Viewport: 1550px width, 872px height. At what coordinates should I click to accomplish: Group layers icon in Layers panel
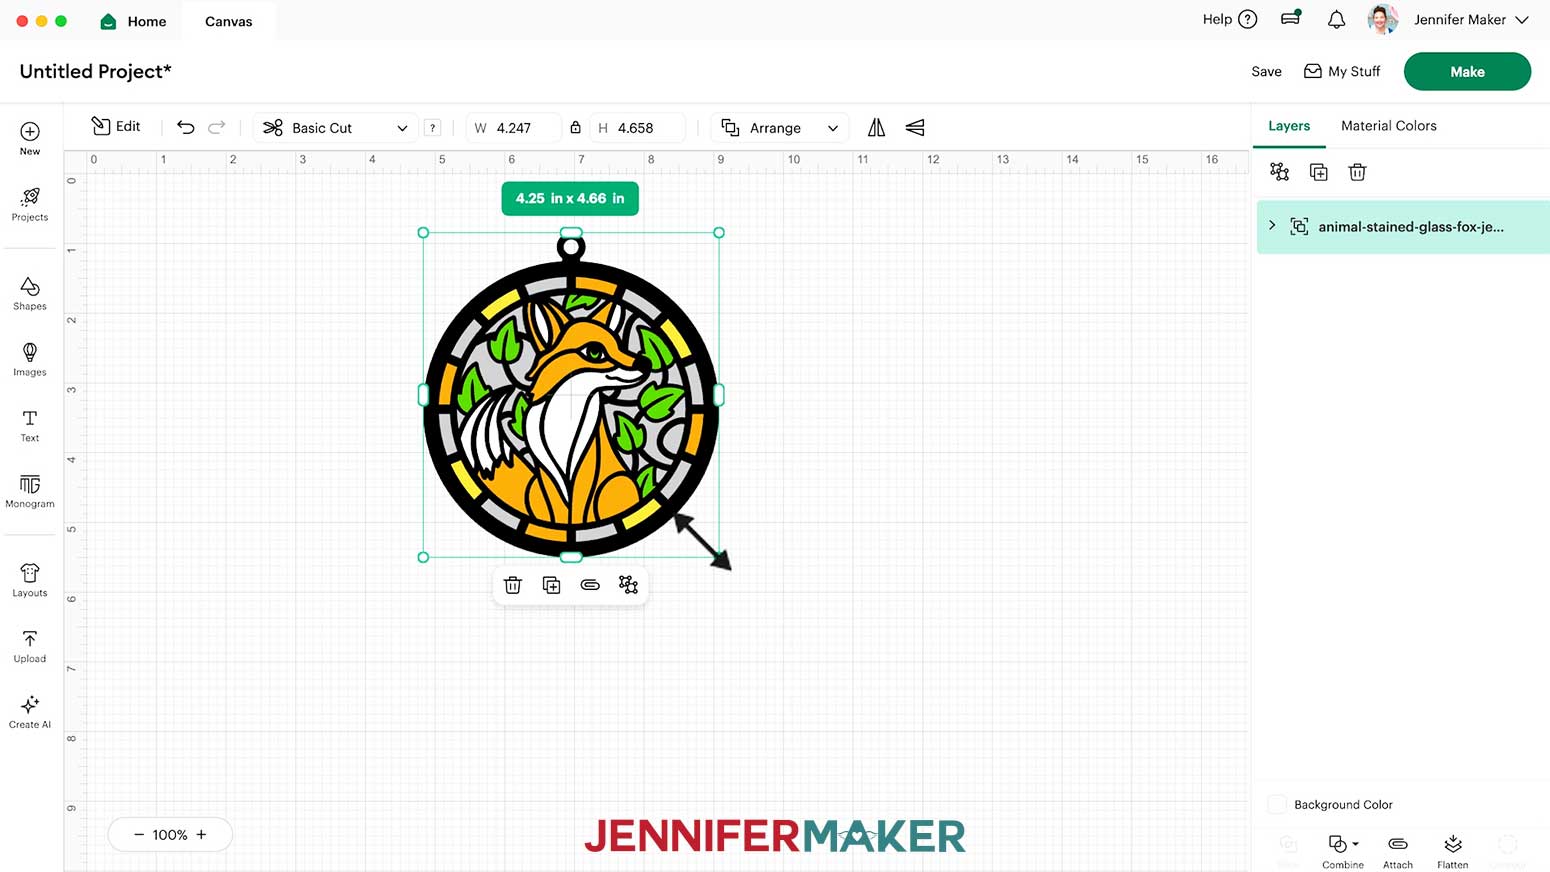pyautogui.click(x=1279, y=172)
